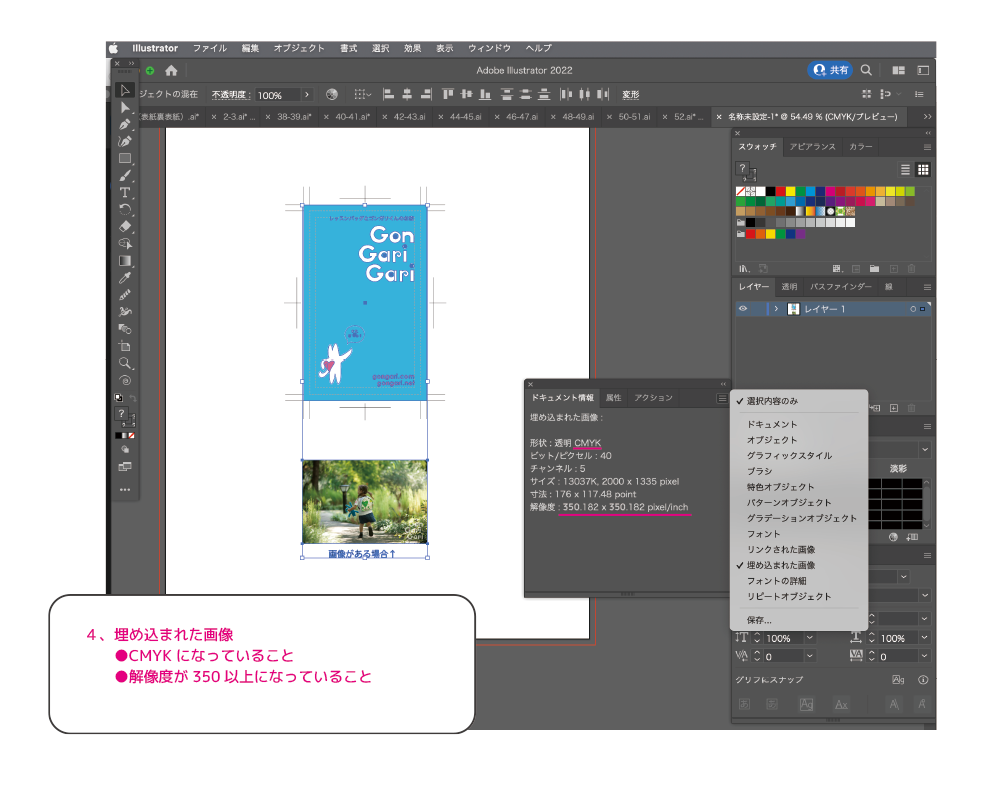
Task: Open the ウィンドウ menu
Action: (489, 48)
